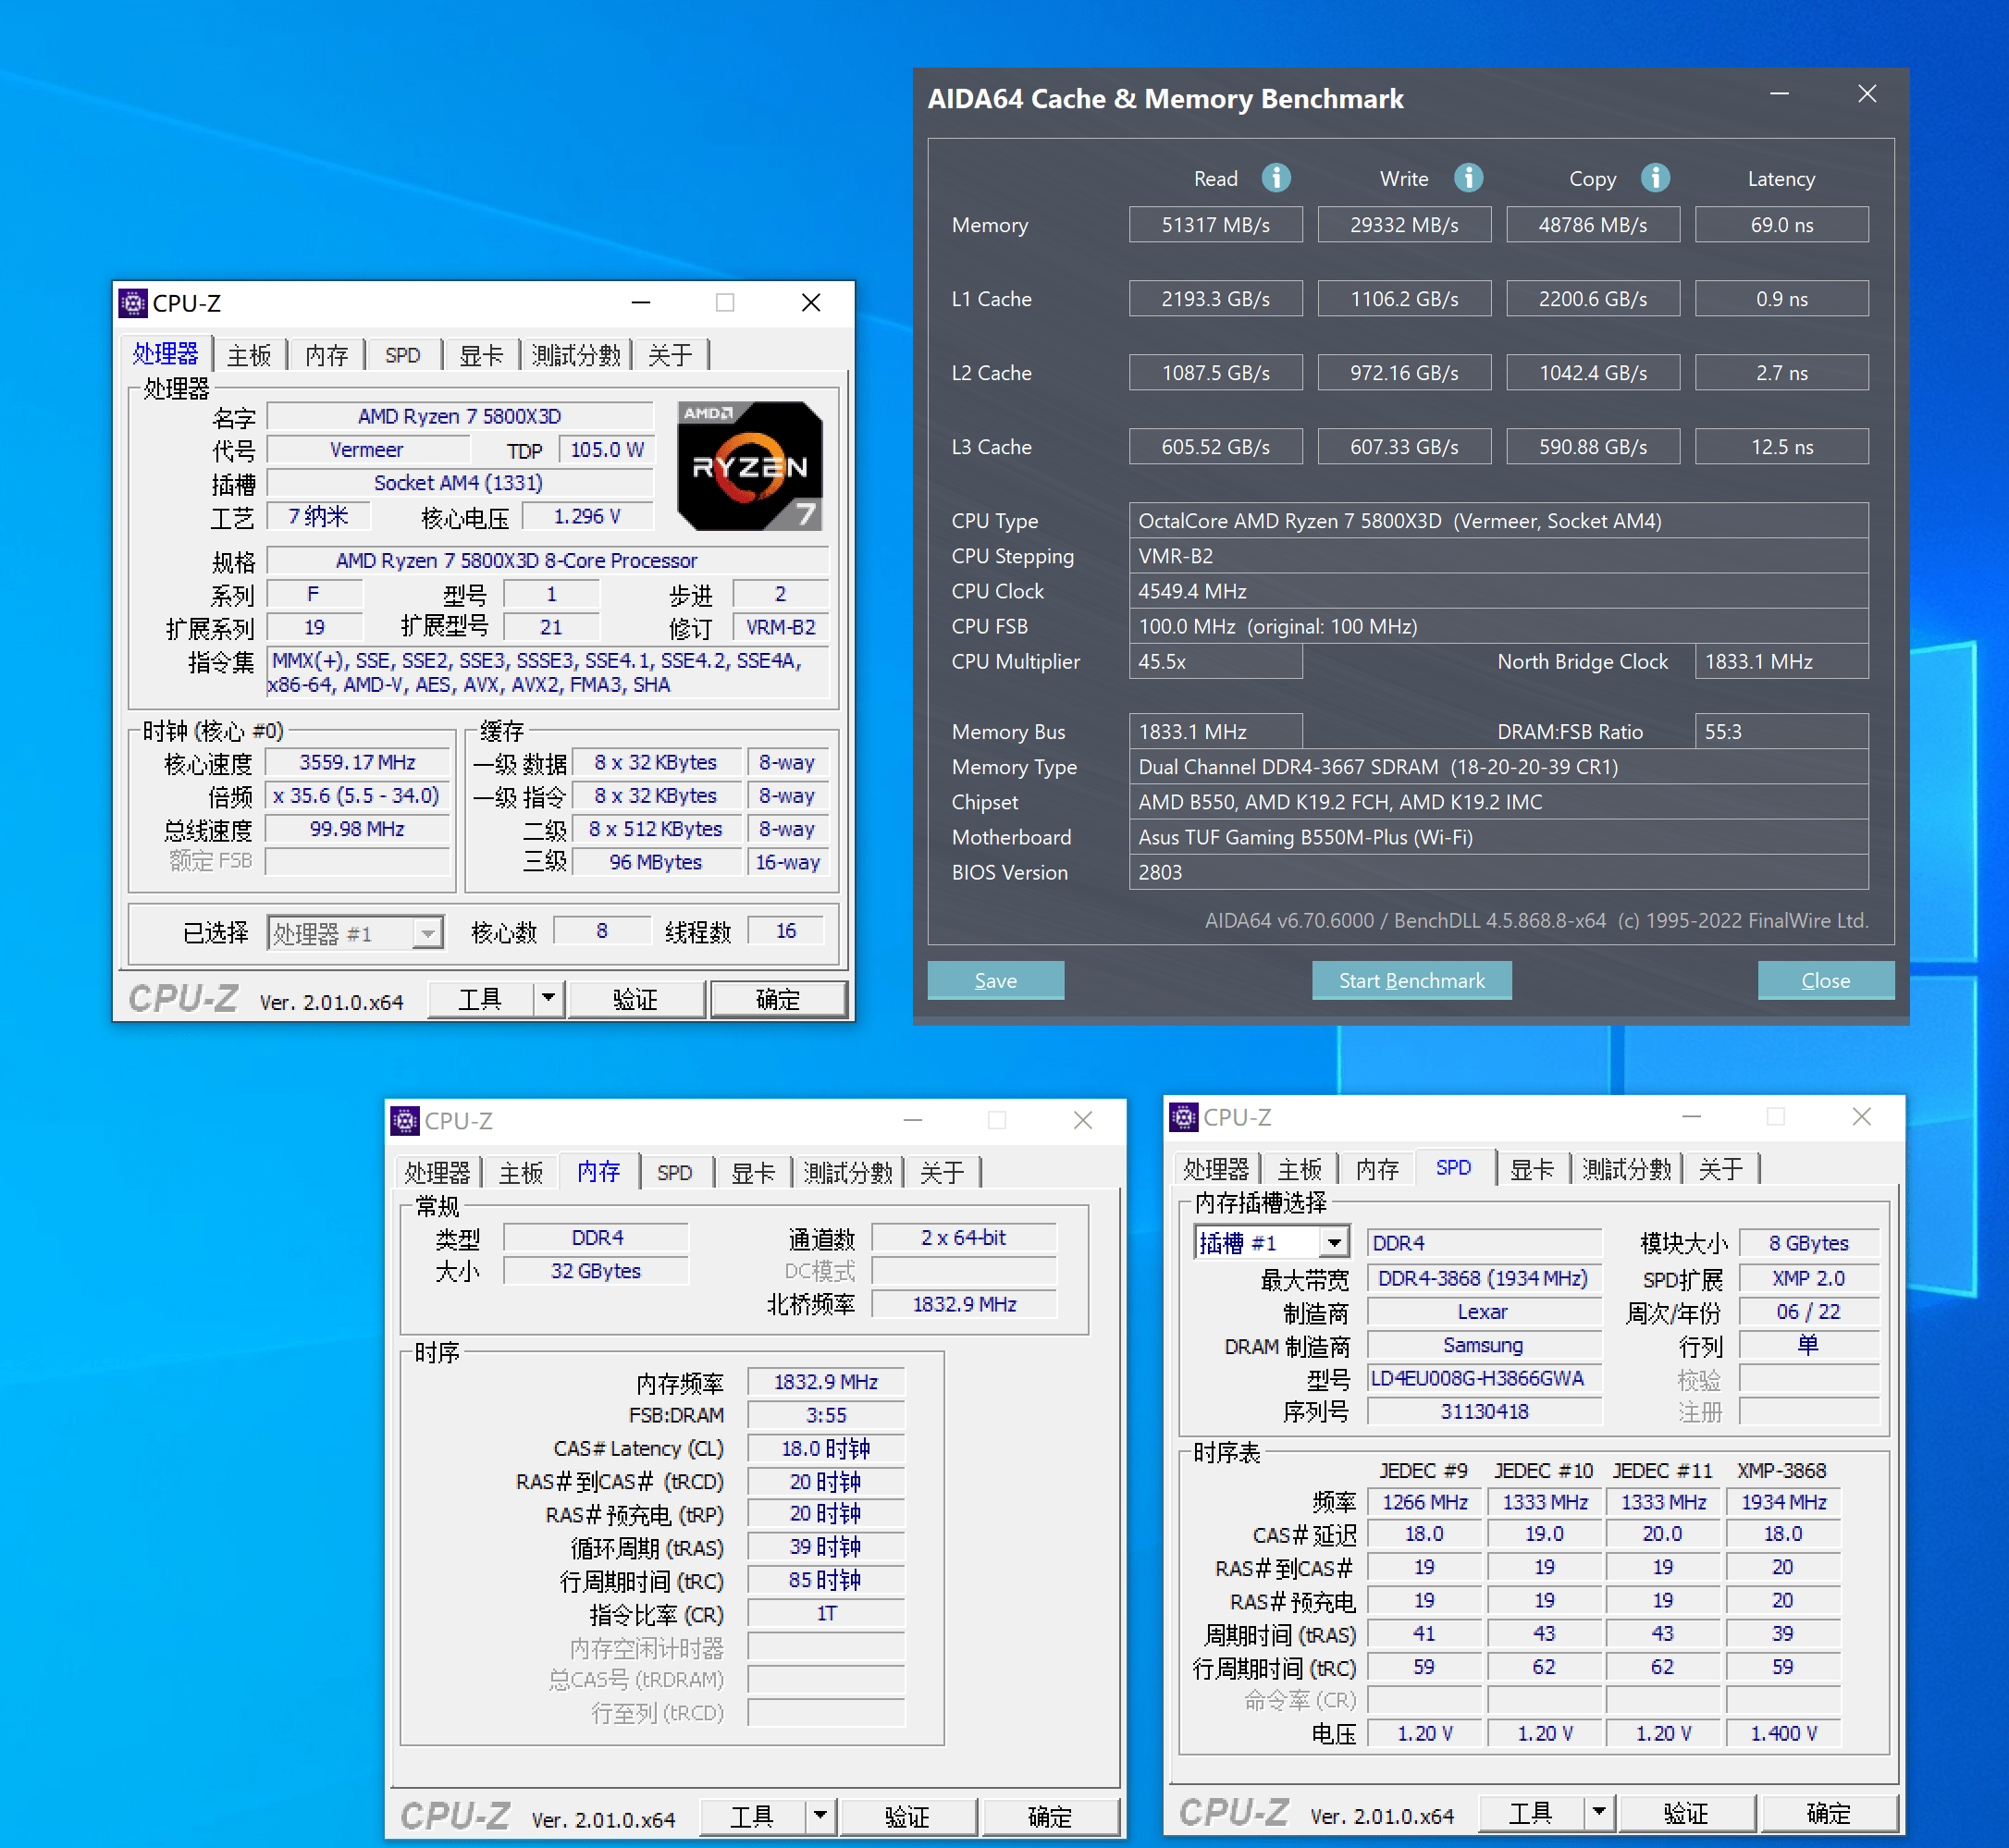Click 确定 button in processor window

[778, 999]
